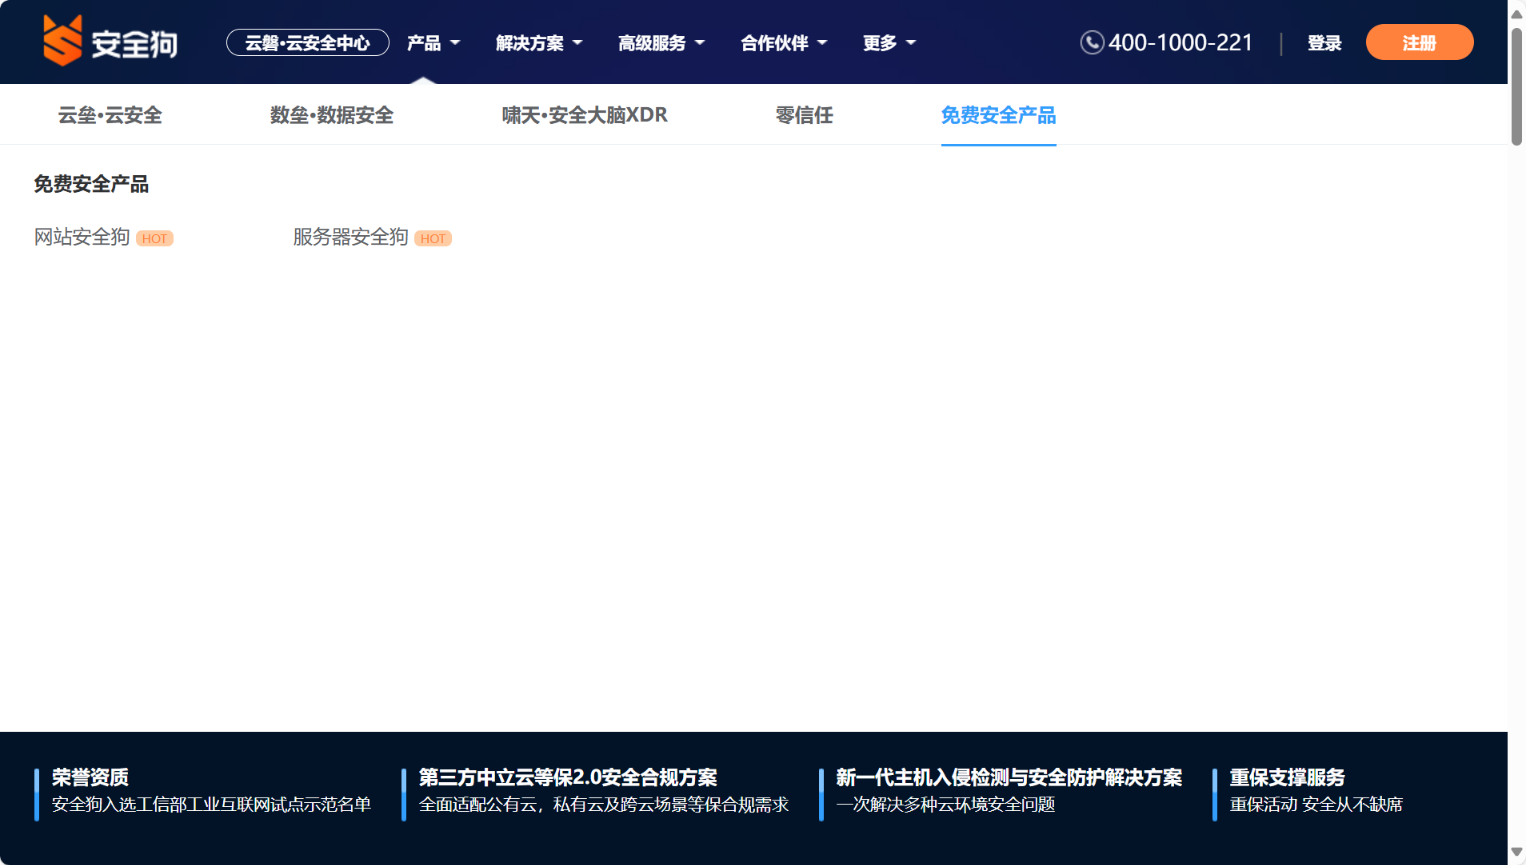1526x865 pixels.
Task: Open the 网站安全狗 product link
Action: (82, 237)
